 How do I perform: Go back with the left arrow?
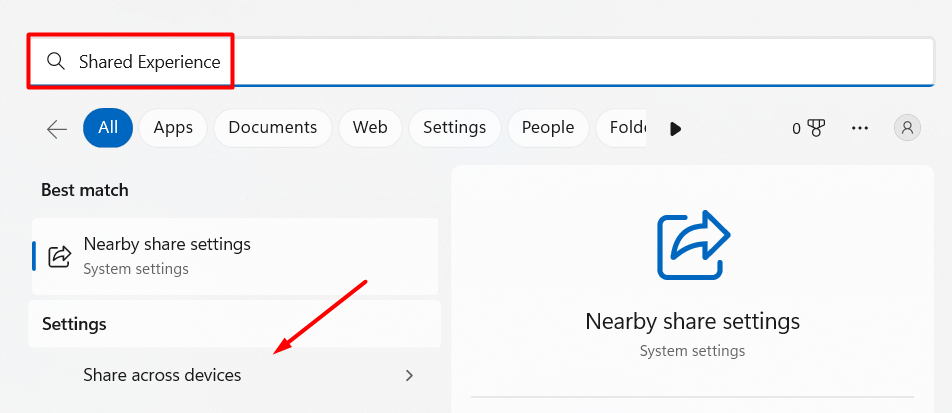click(57, 128)
